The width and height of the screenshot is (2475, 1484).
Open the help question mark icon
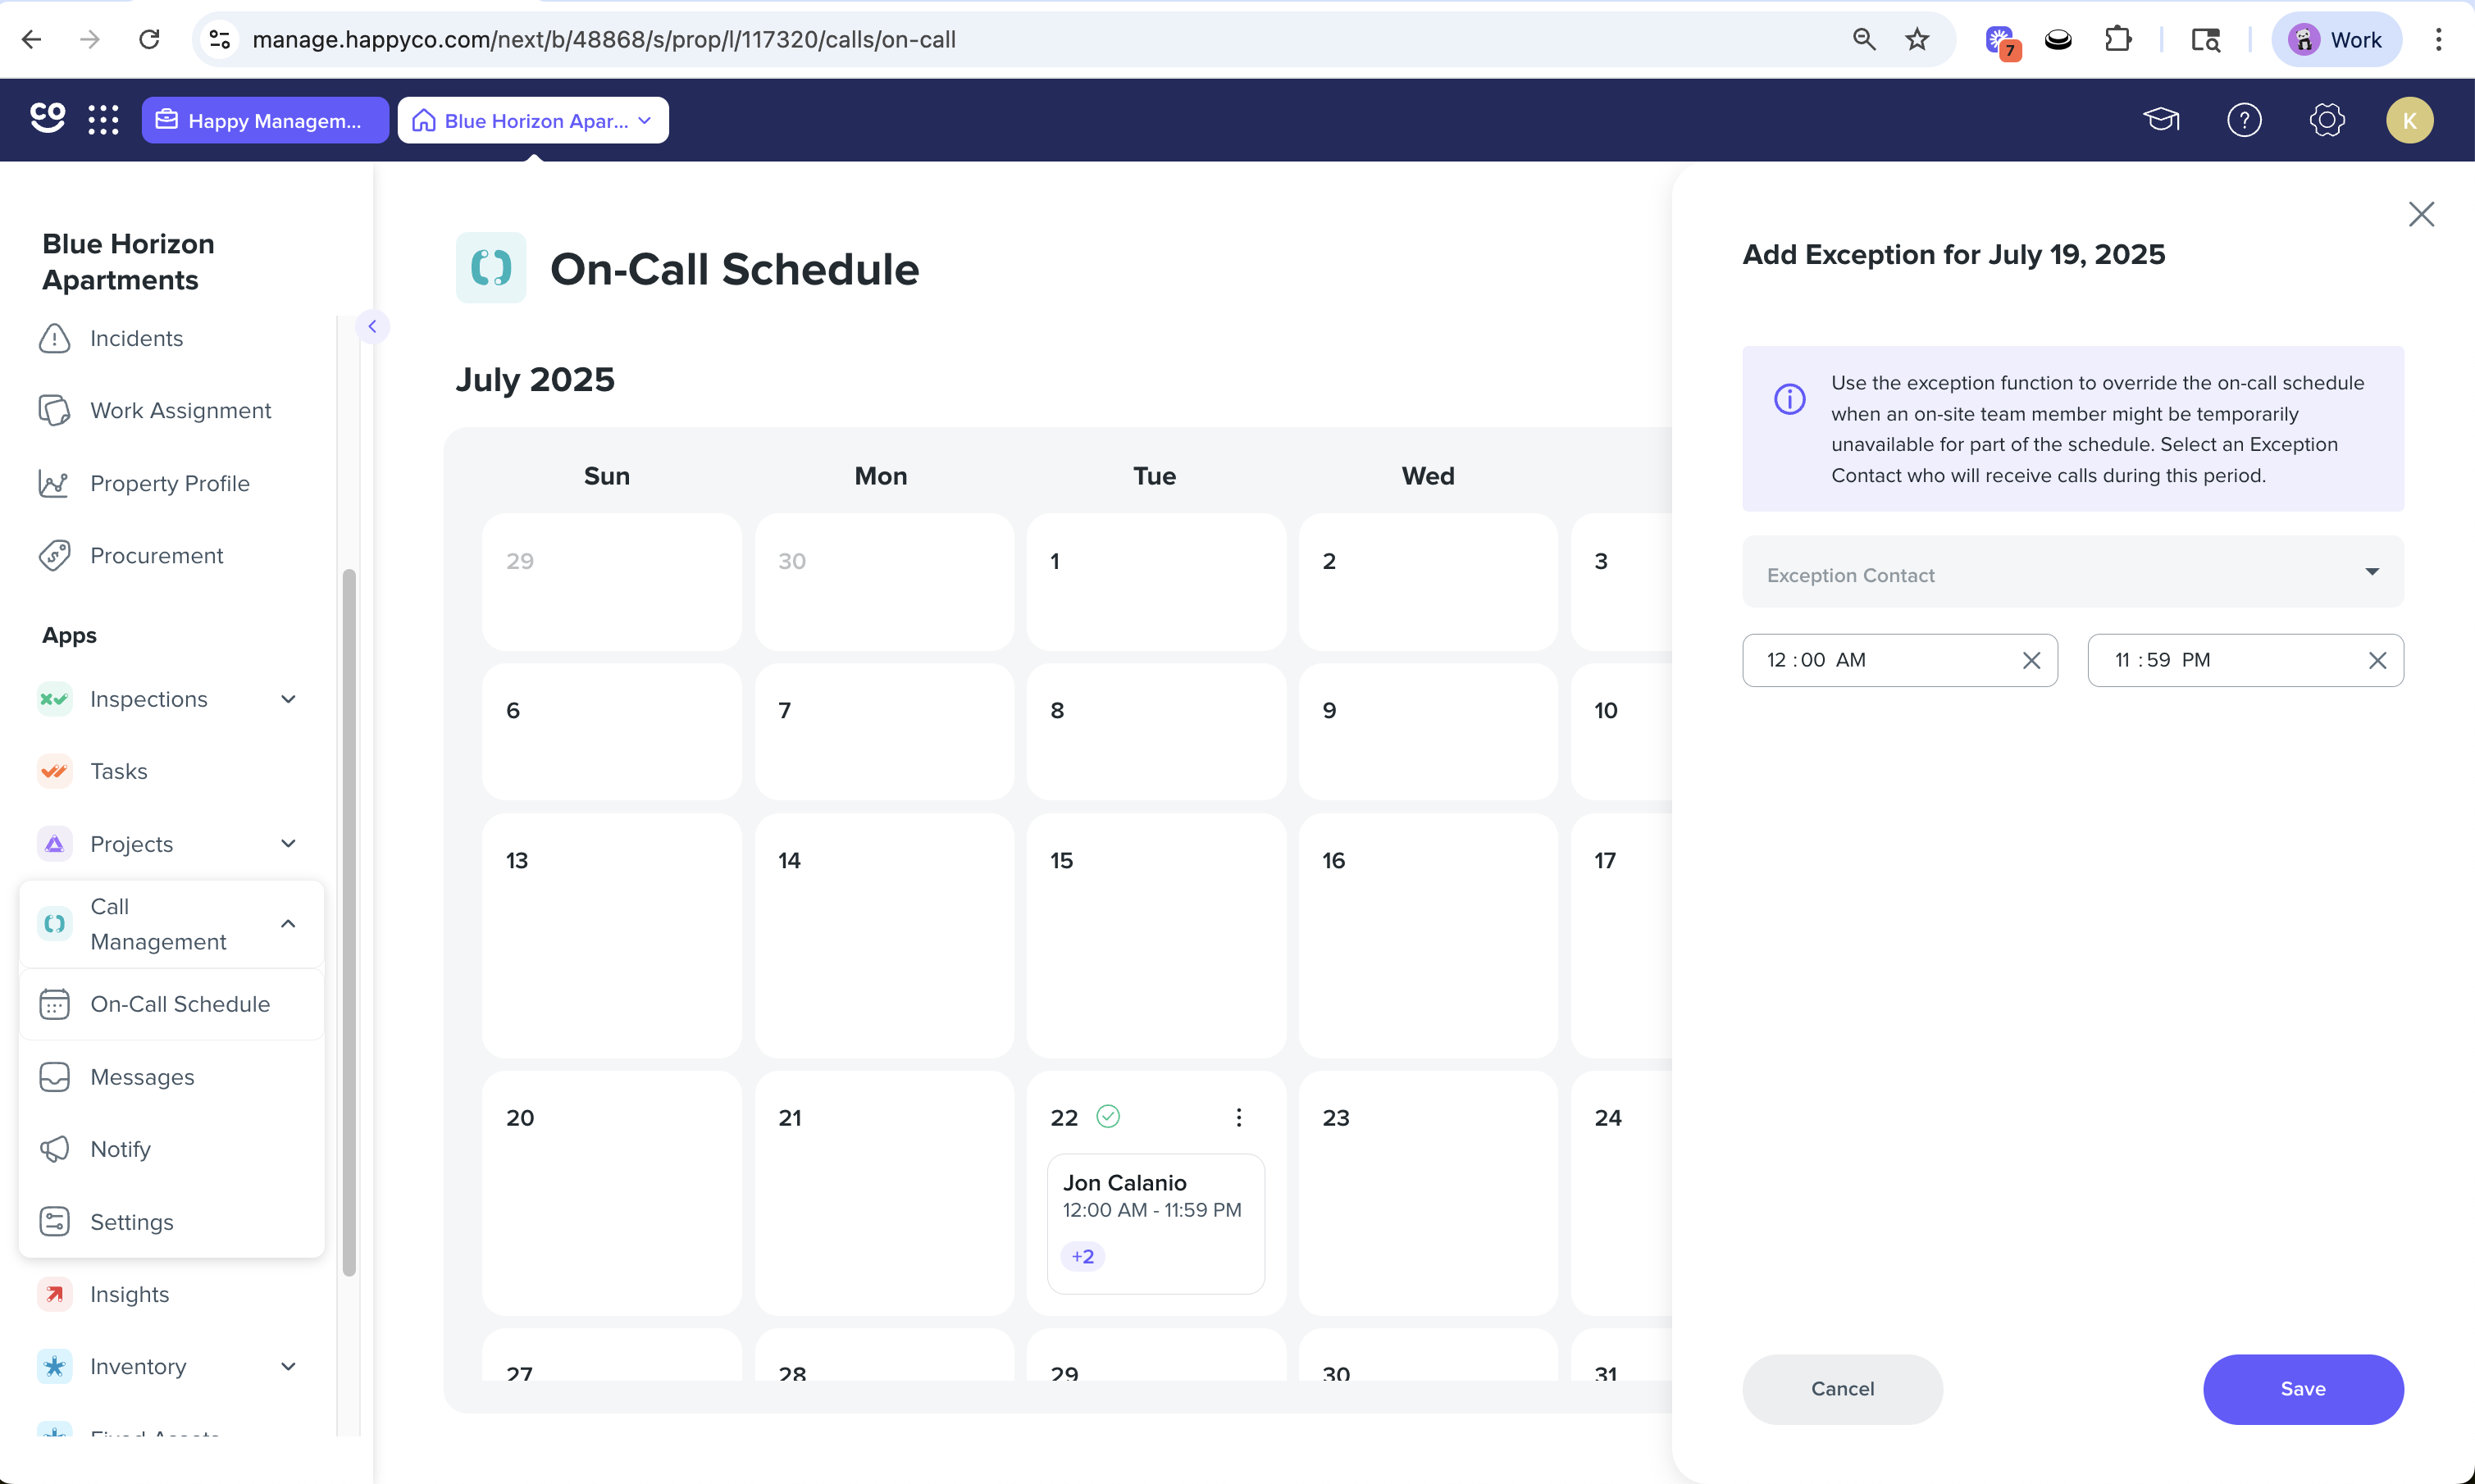coord(2244,120)
